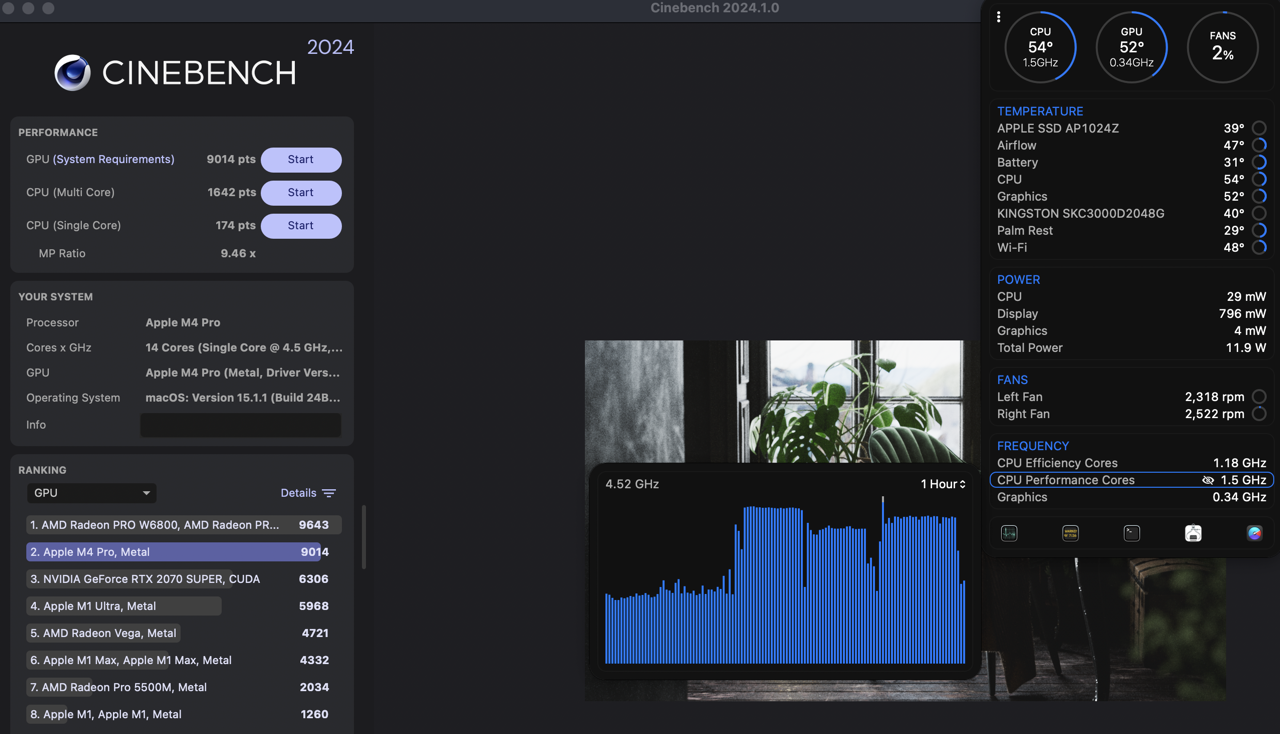Click the ring indicator in the Airflow row
Viewport: 1280px width, 734px height.
[x=1259, y=145]
